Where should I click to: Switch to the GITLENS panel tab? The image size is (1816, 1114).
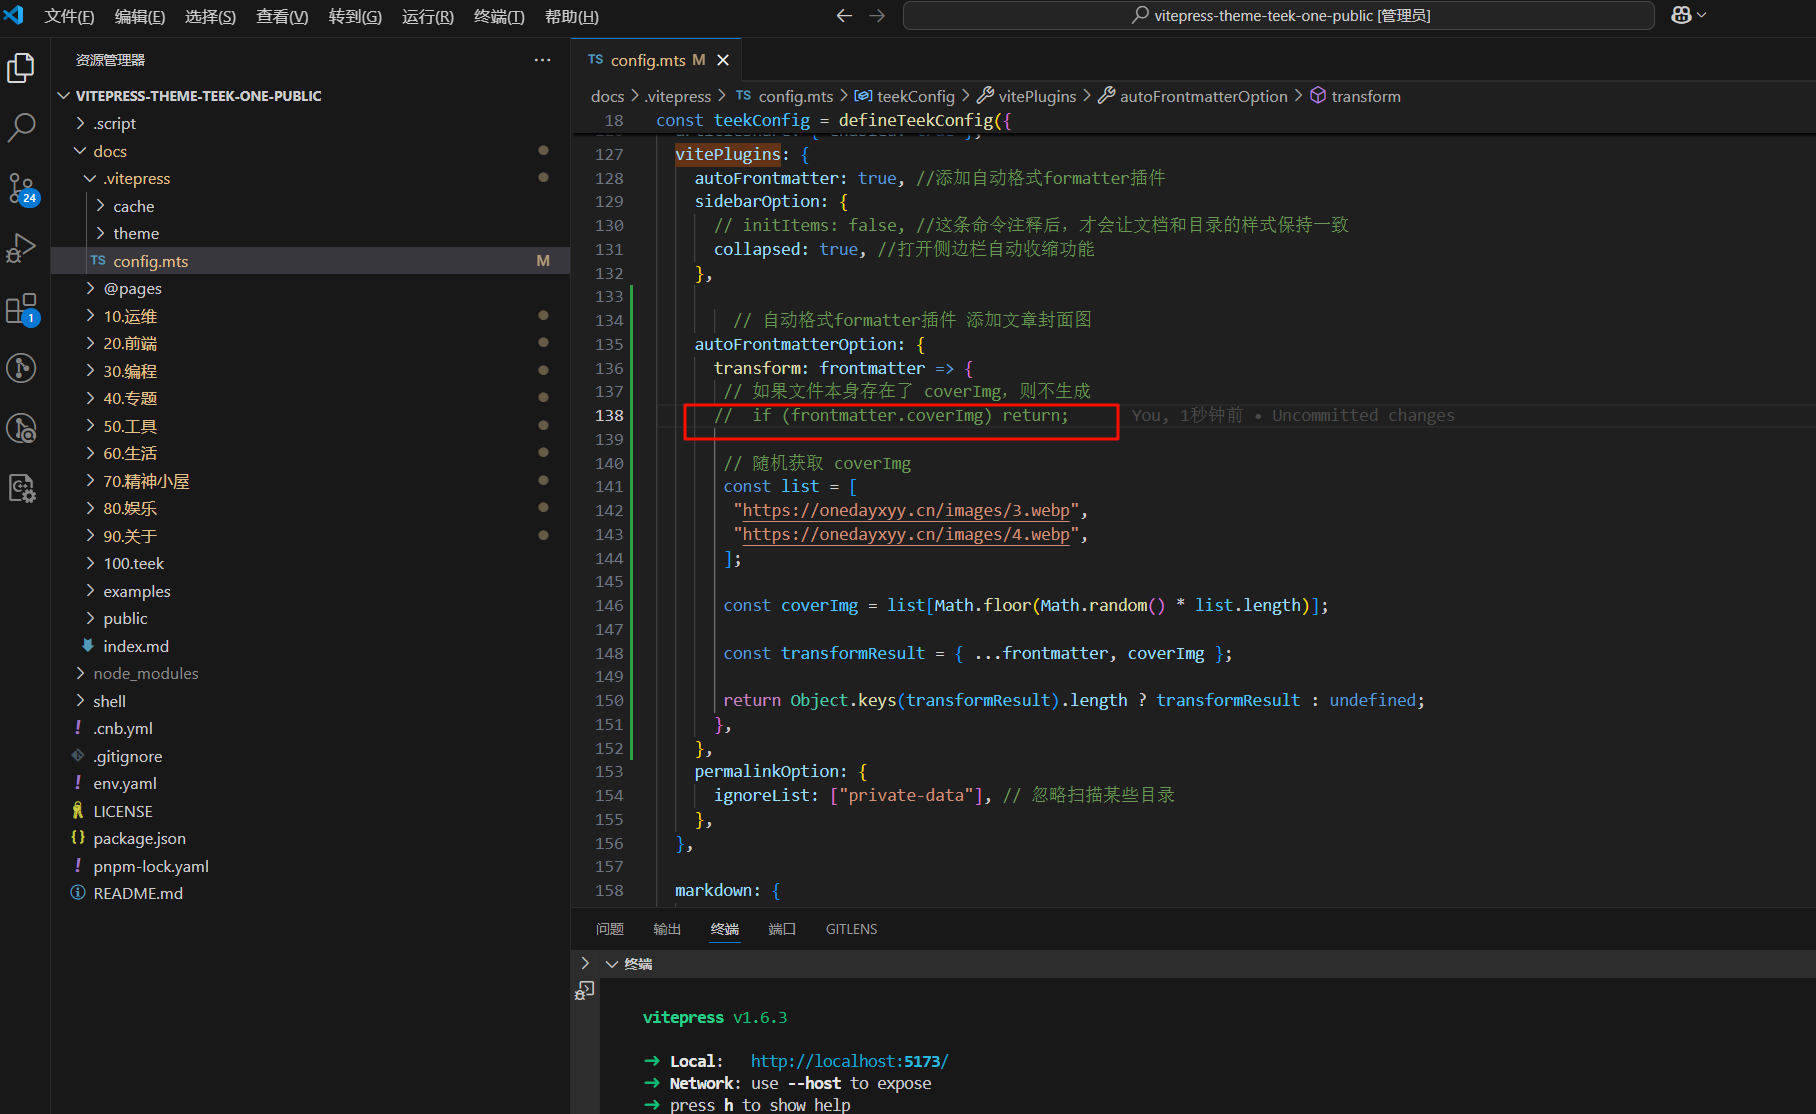[x=851, y=929]
